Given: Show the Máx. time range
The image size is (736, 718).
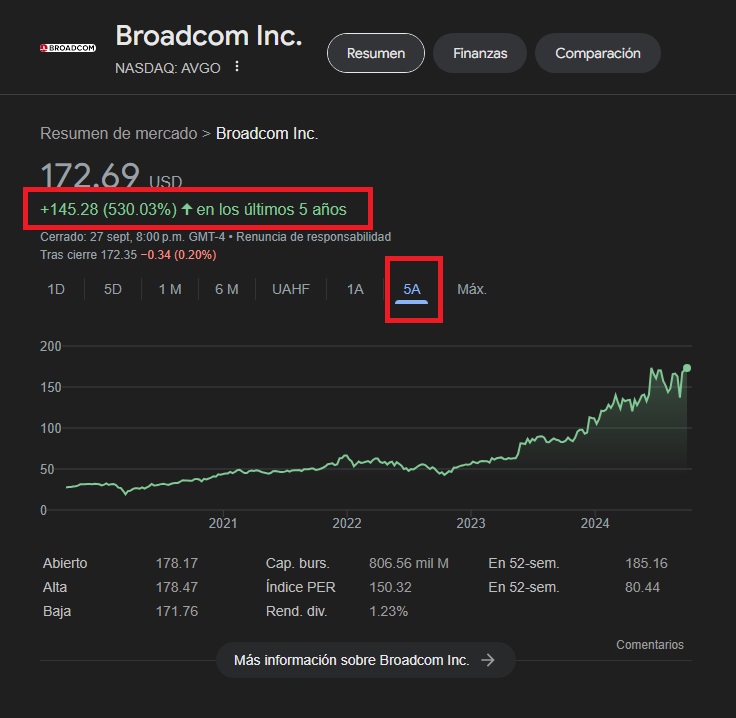Looking at the screenshot, I should pos(472,290).
